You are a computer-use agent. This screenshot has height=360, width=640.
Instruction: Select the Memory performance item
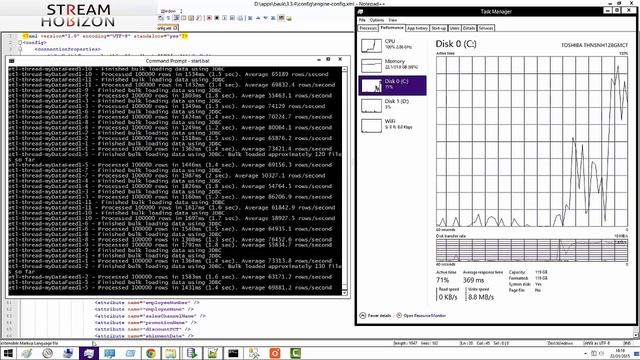[392, 65]
